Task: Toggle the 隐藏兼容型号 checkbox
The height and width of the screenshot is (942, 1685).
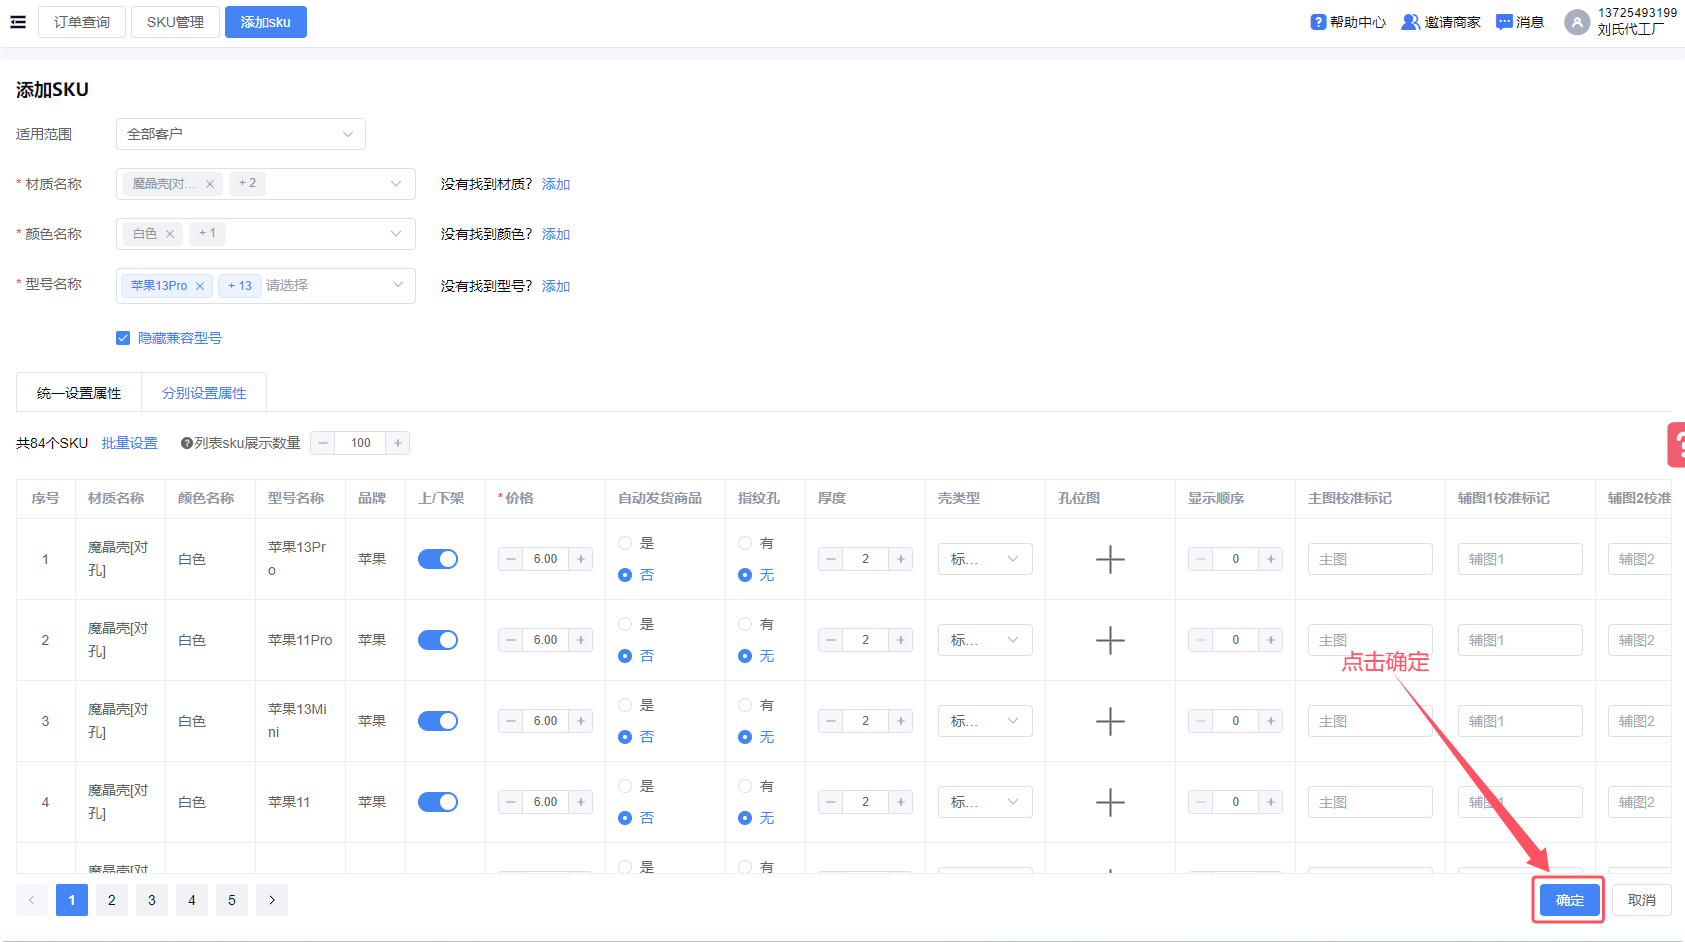Action: point(123,338)
